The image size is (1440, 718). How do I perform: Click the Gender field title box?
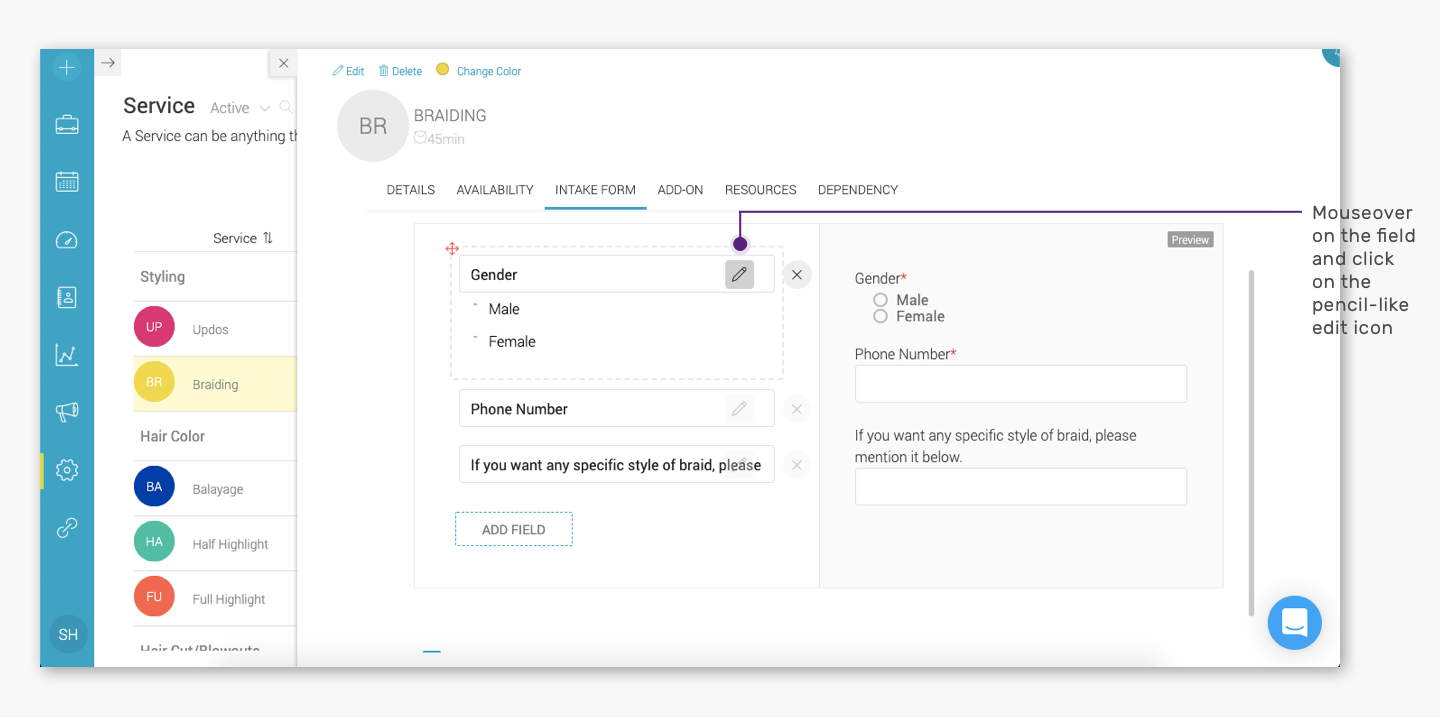click(x=617, y=274)
